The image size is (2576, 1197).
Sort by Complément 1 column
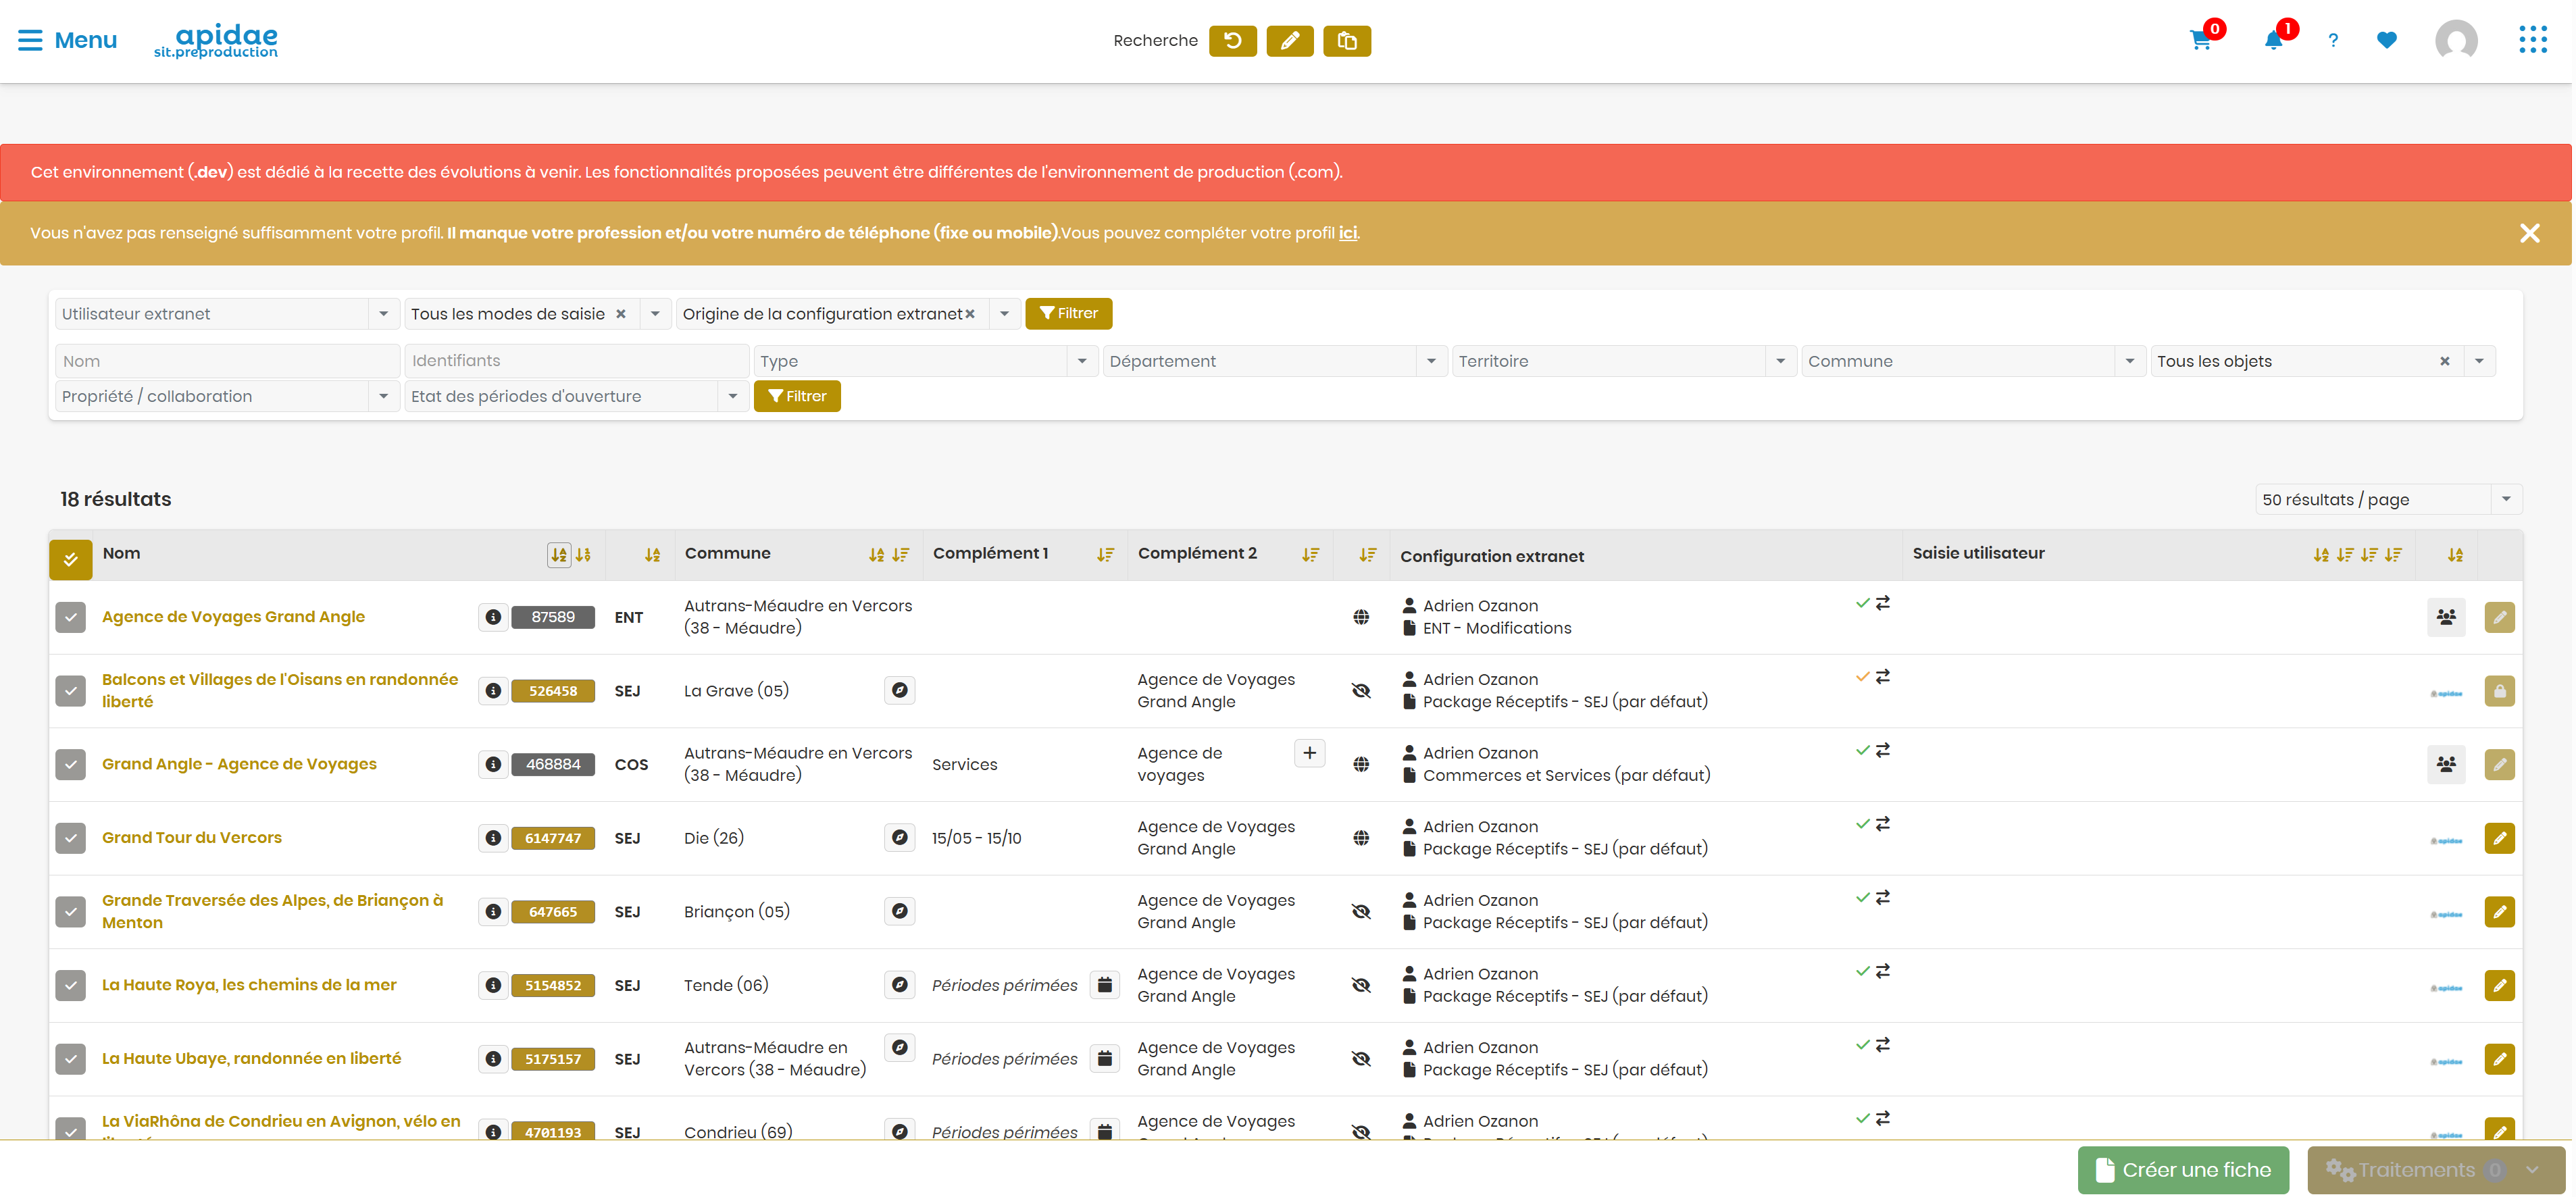(1105, 555)
